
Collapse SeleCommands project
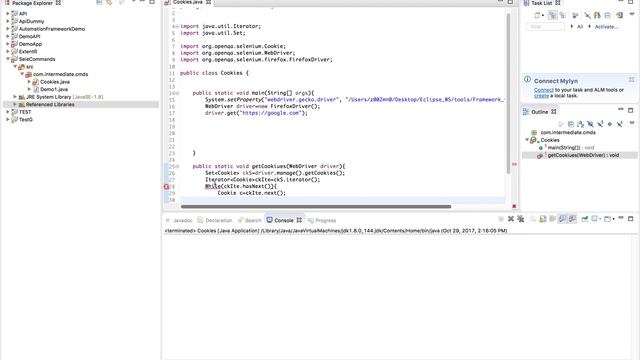(7, 59)
